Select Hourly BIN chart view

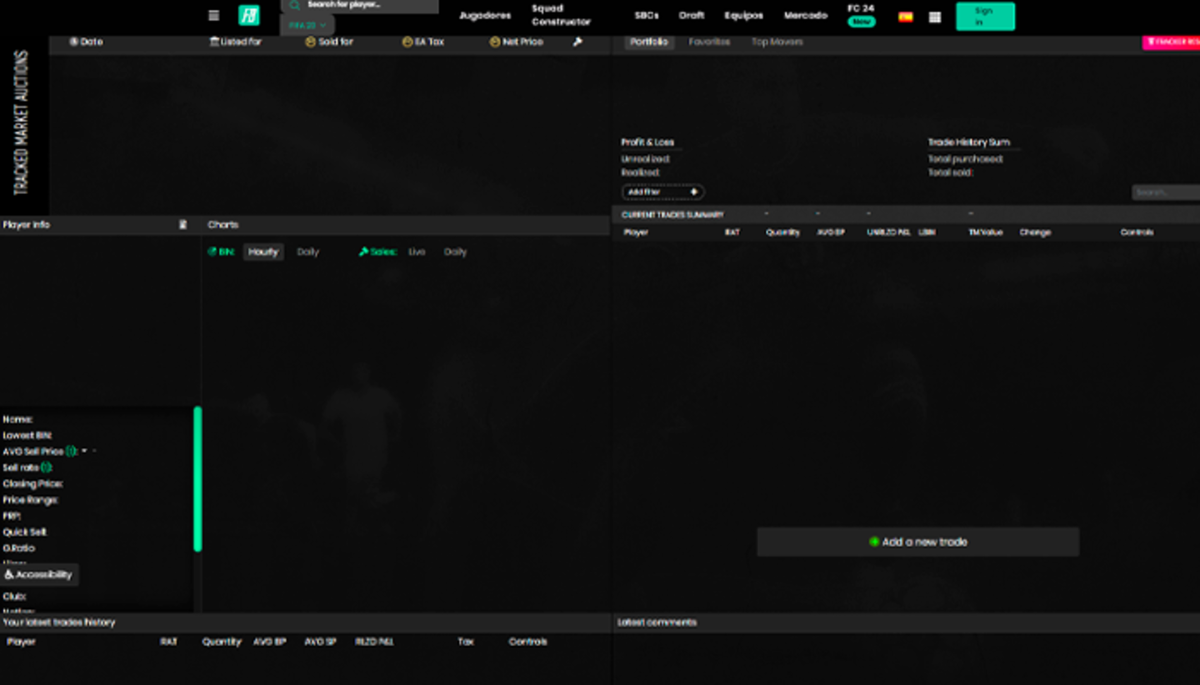point(263,252)
